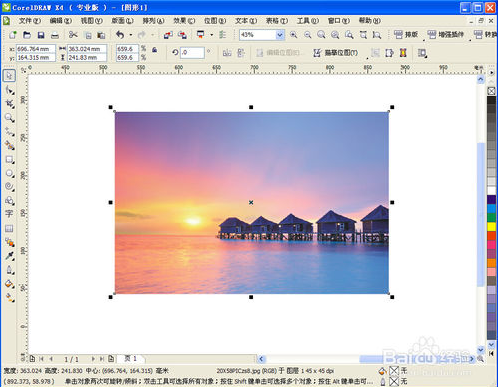This screenshot has width=498, height=387.
Task: Open the 效果 (Effects) menu
Action: (184, 21)
